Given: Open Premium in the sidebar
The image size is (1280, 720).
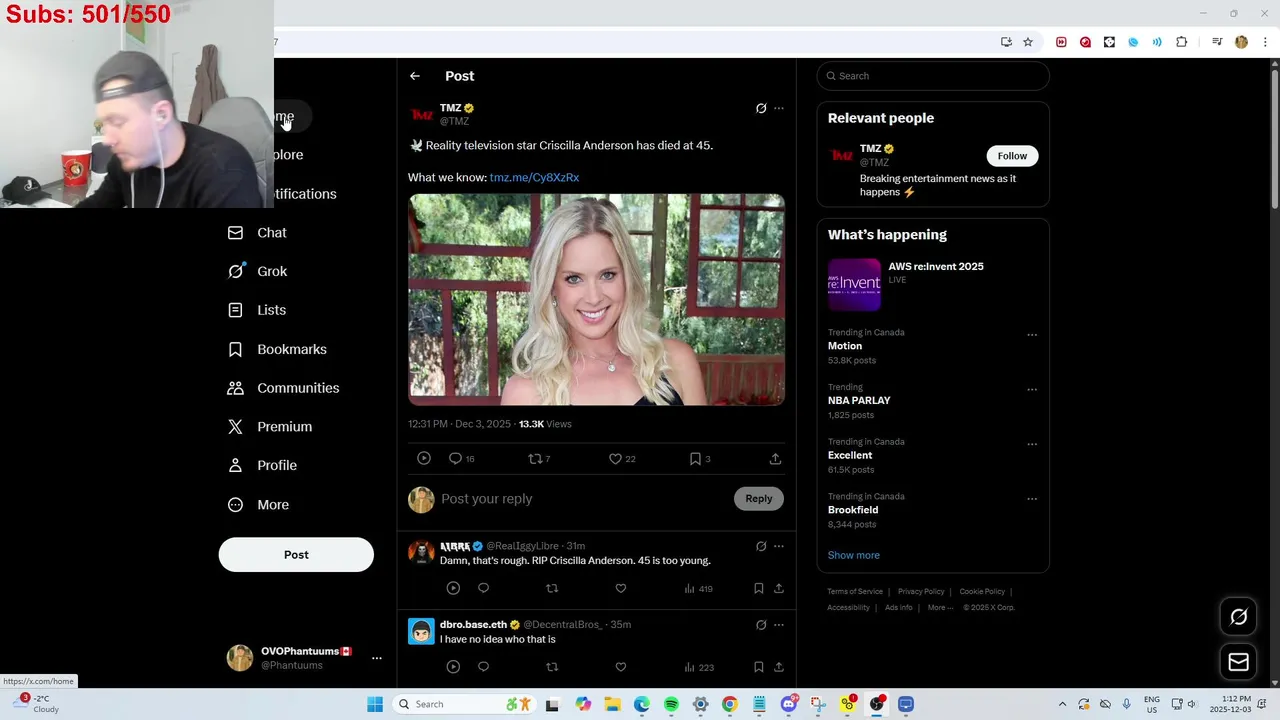Looking at the screenshot, I should point(270,426).
